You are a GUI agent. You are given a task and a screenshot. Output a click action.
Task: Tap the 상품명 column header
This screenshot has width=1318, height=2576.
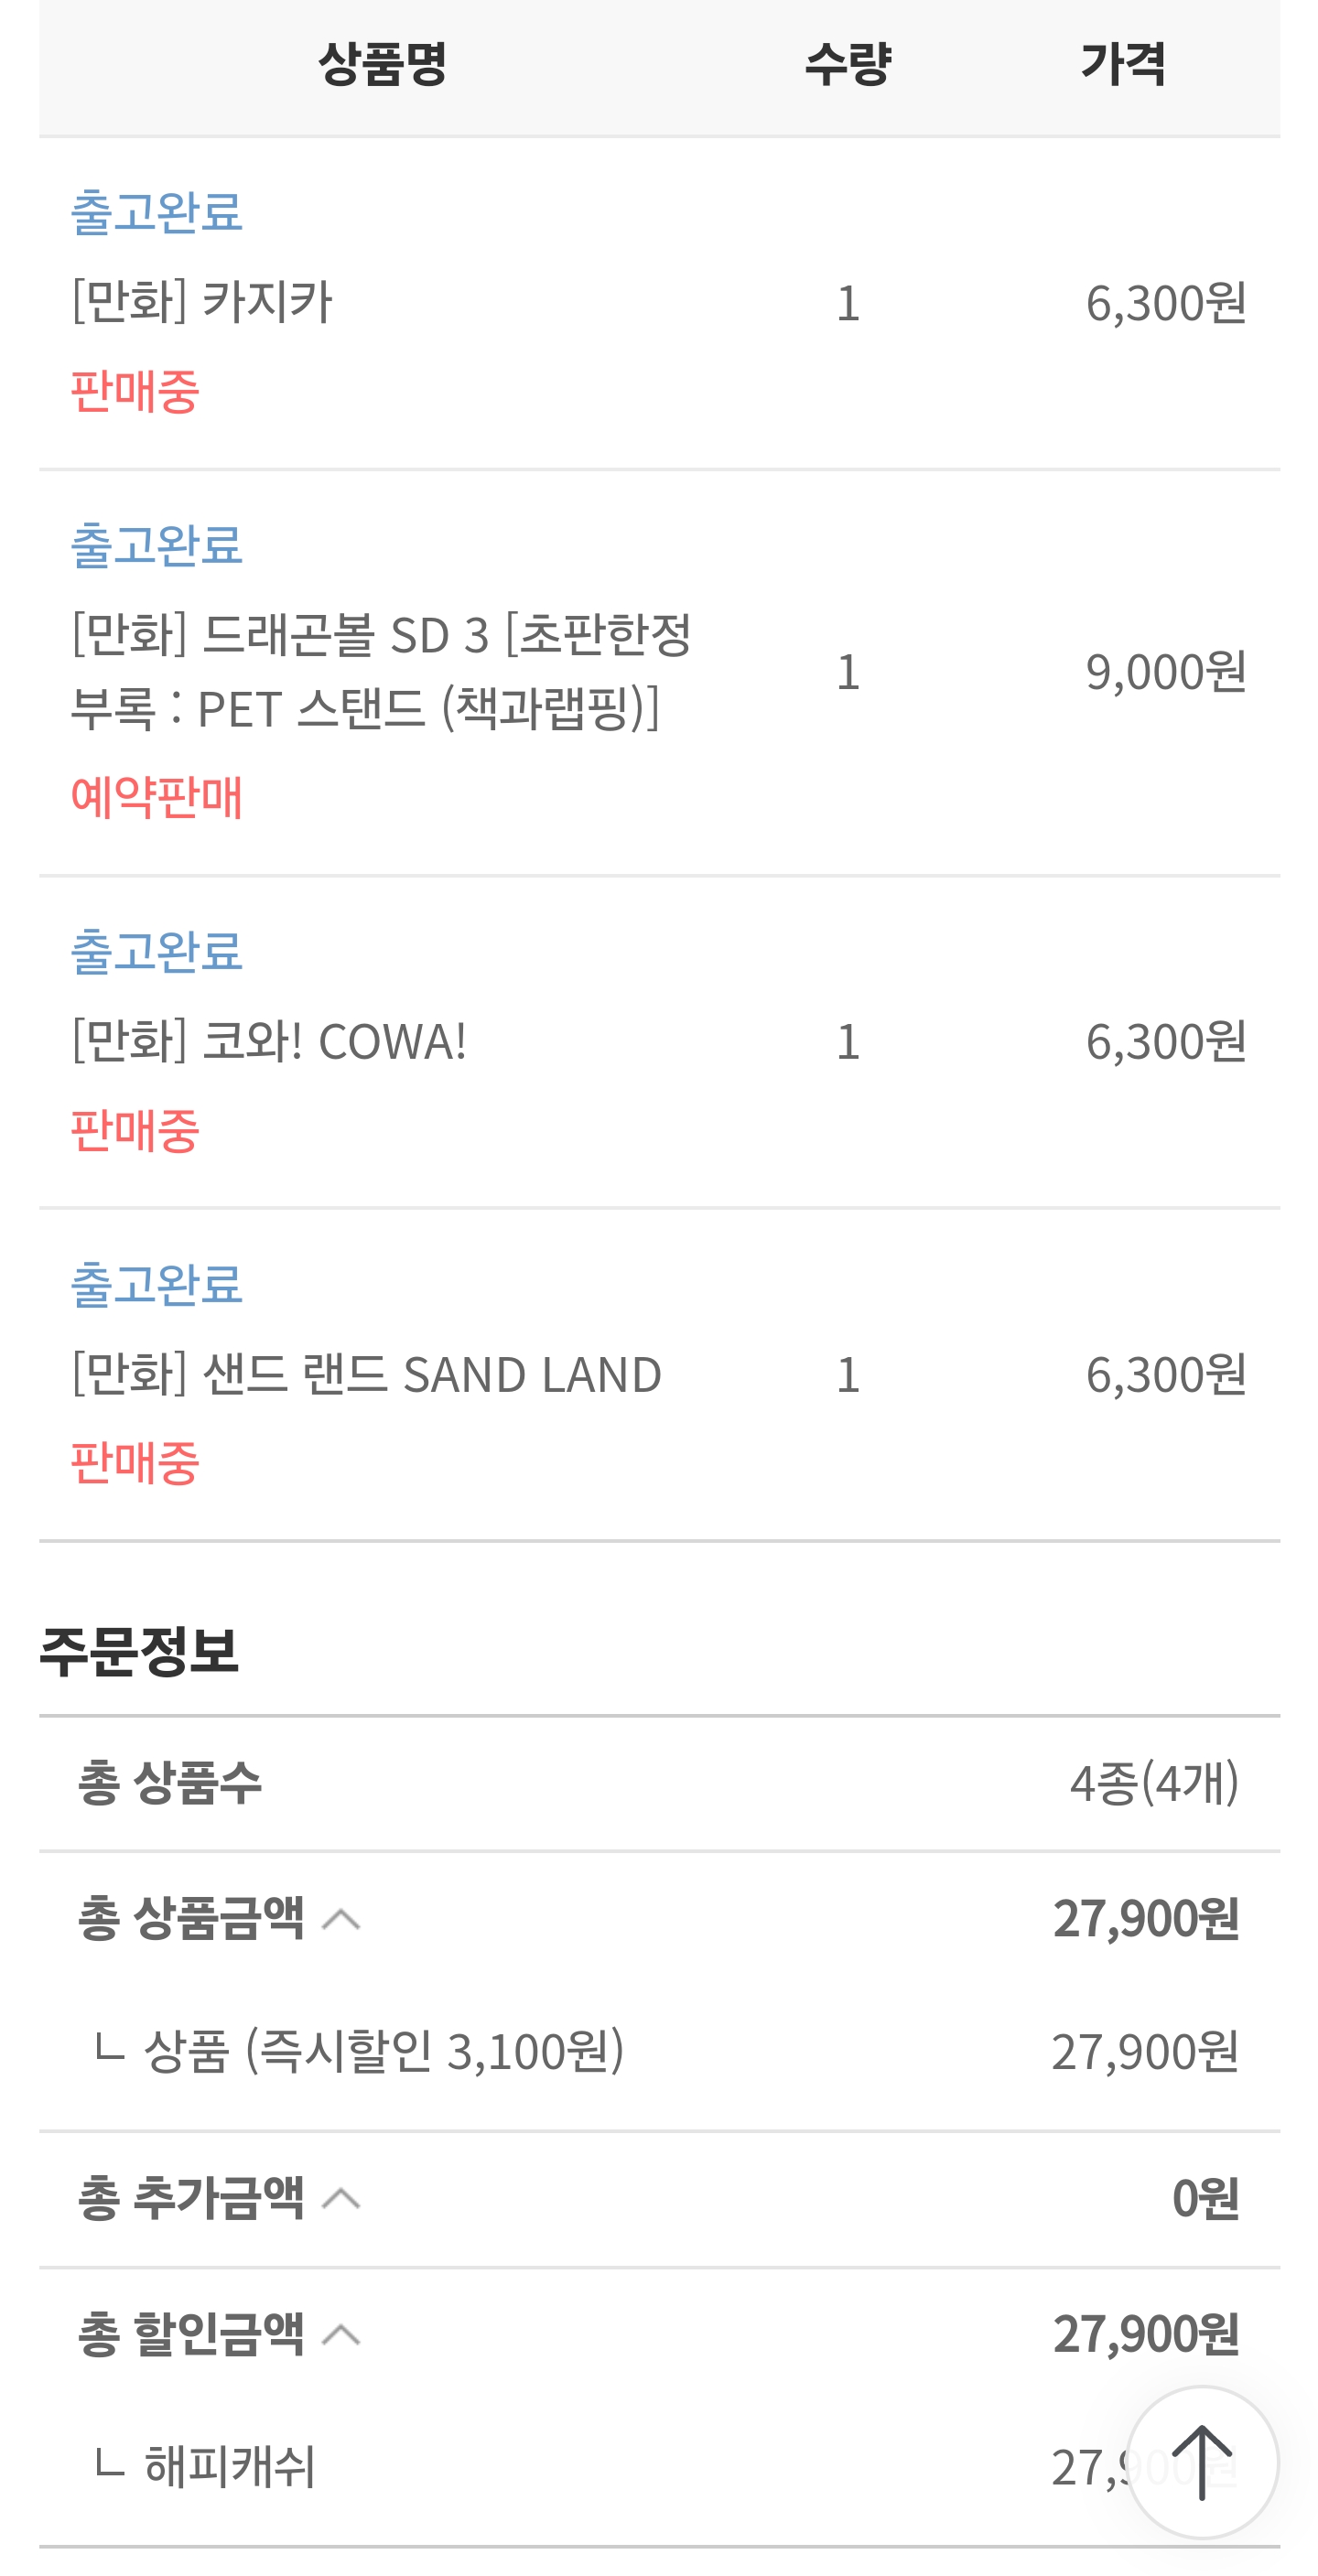pos(382,64)
